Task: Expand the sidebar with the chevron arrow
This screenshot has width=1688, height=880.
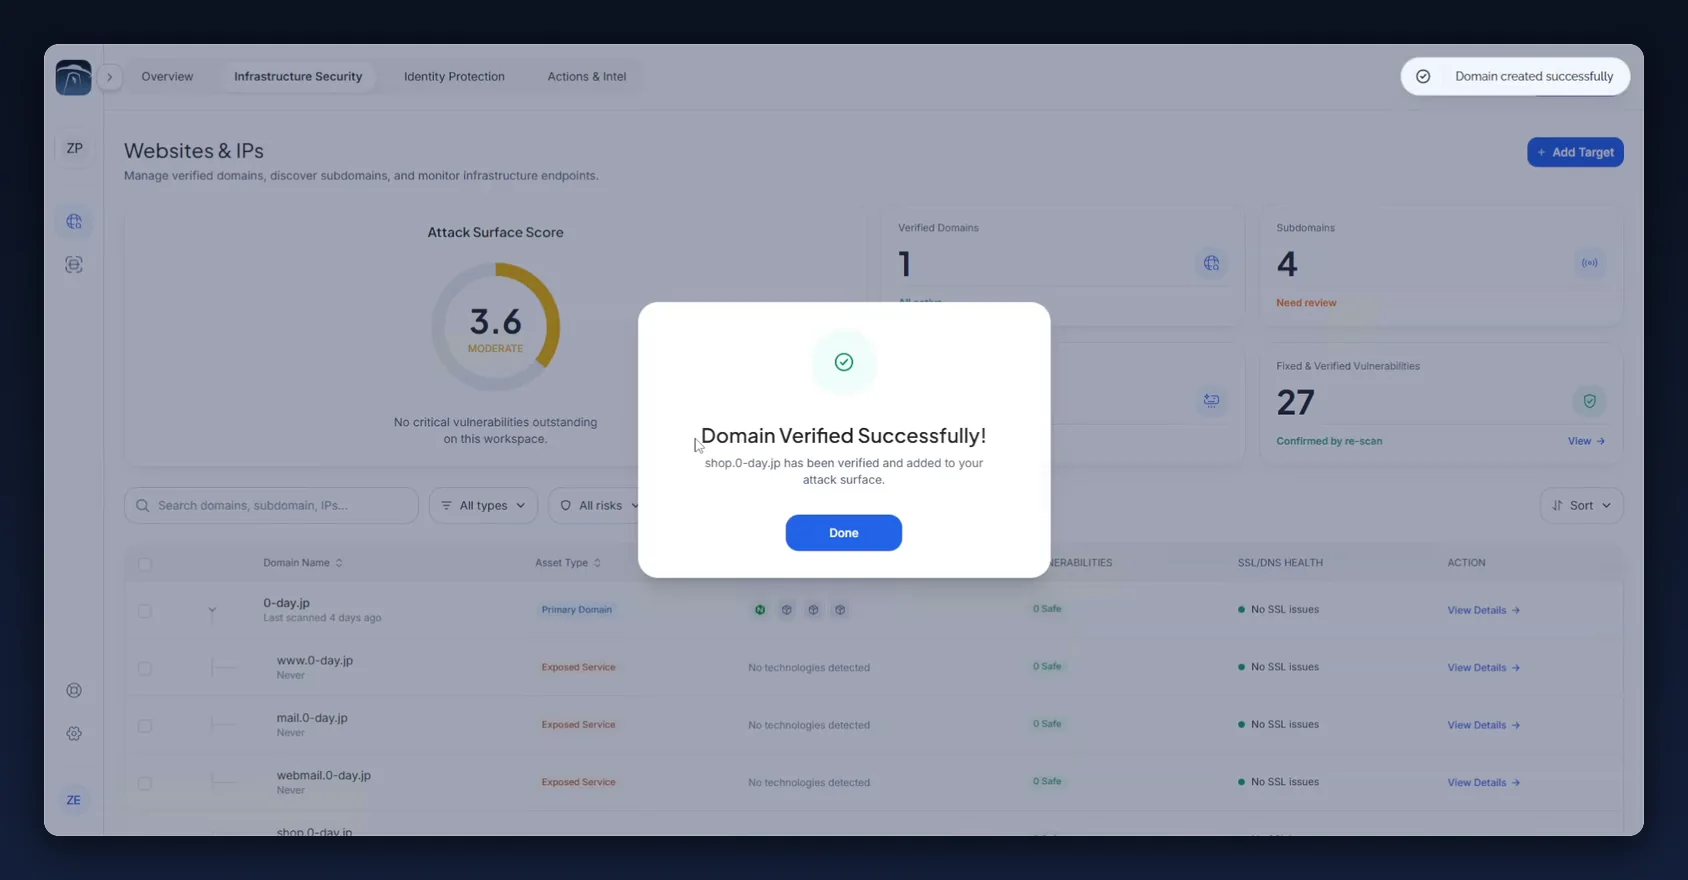Action: 110,77
